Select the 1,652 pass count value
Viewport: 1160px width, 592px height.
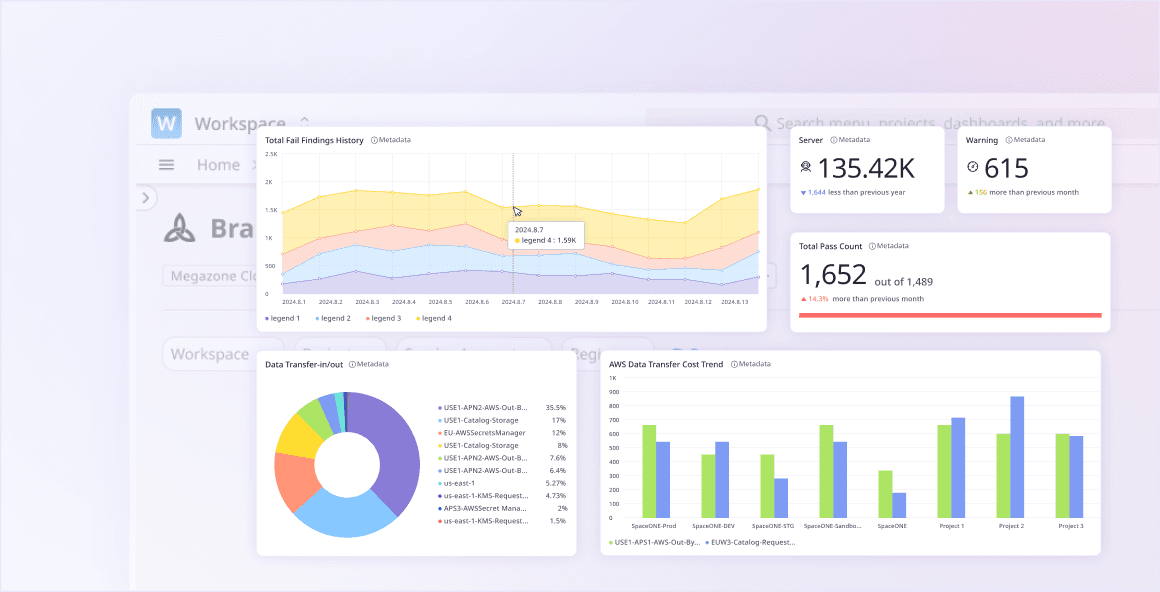833,275
